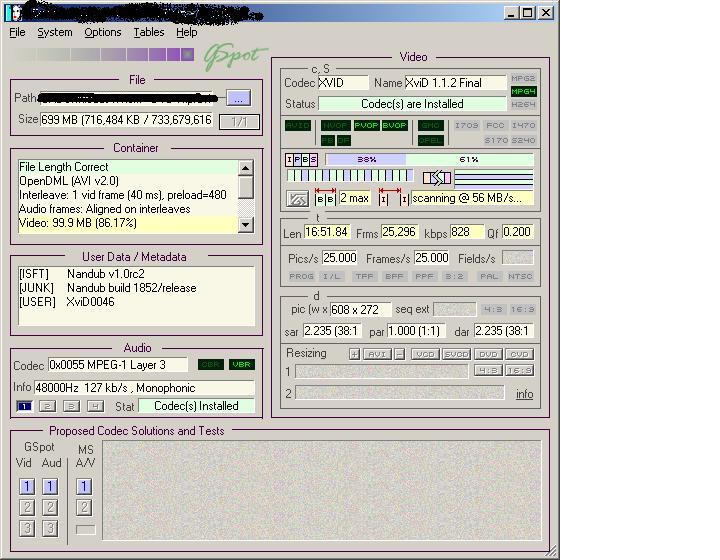Open the System menu
The width and height of the screenshot is (720, 560).
pos(55,32)
